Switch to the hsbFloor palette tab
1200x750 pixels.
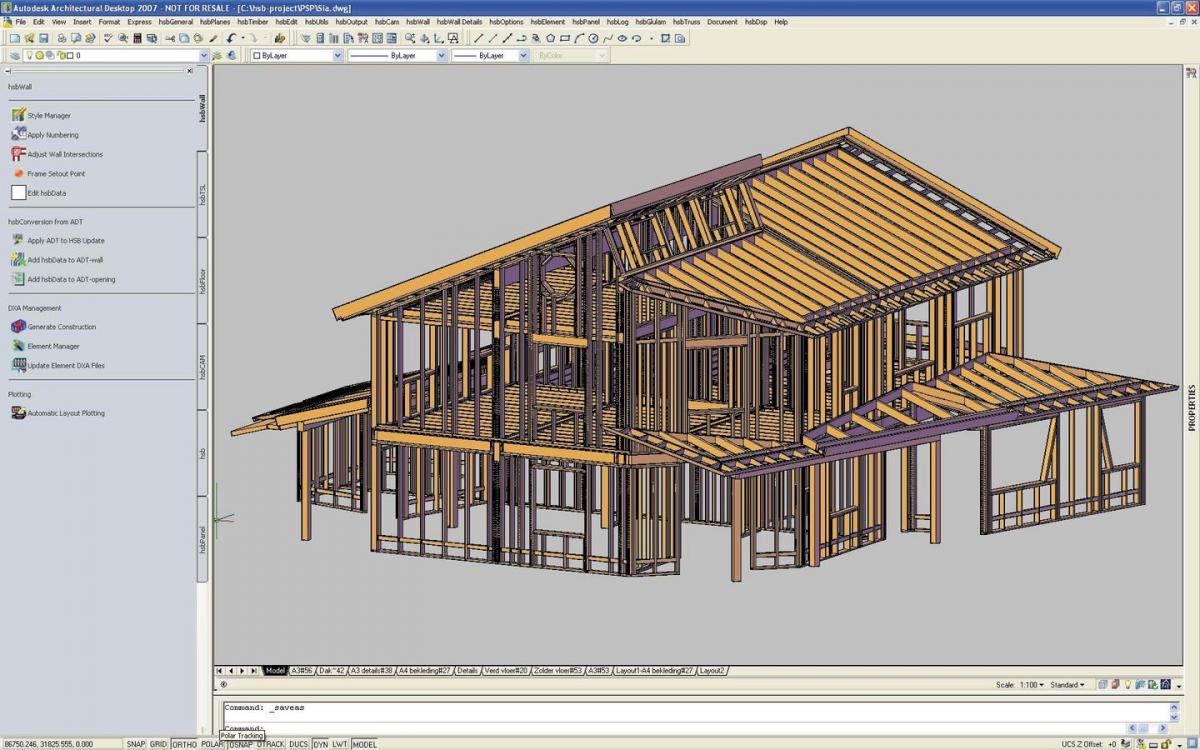coord(202,280)
